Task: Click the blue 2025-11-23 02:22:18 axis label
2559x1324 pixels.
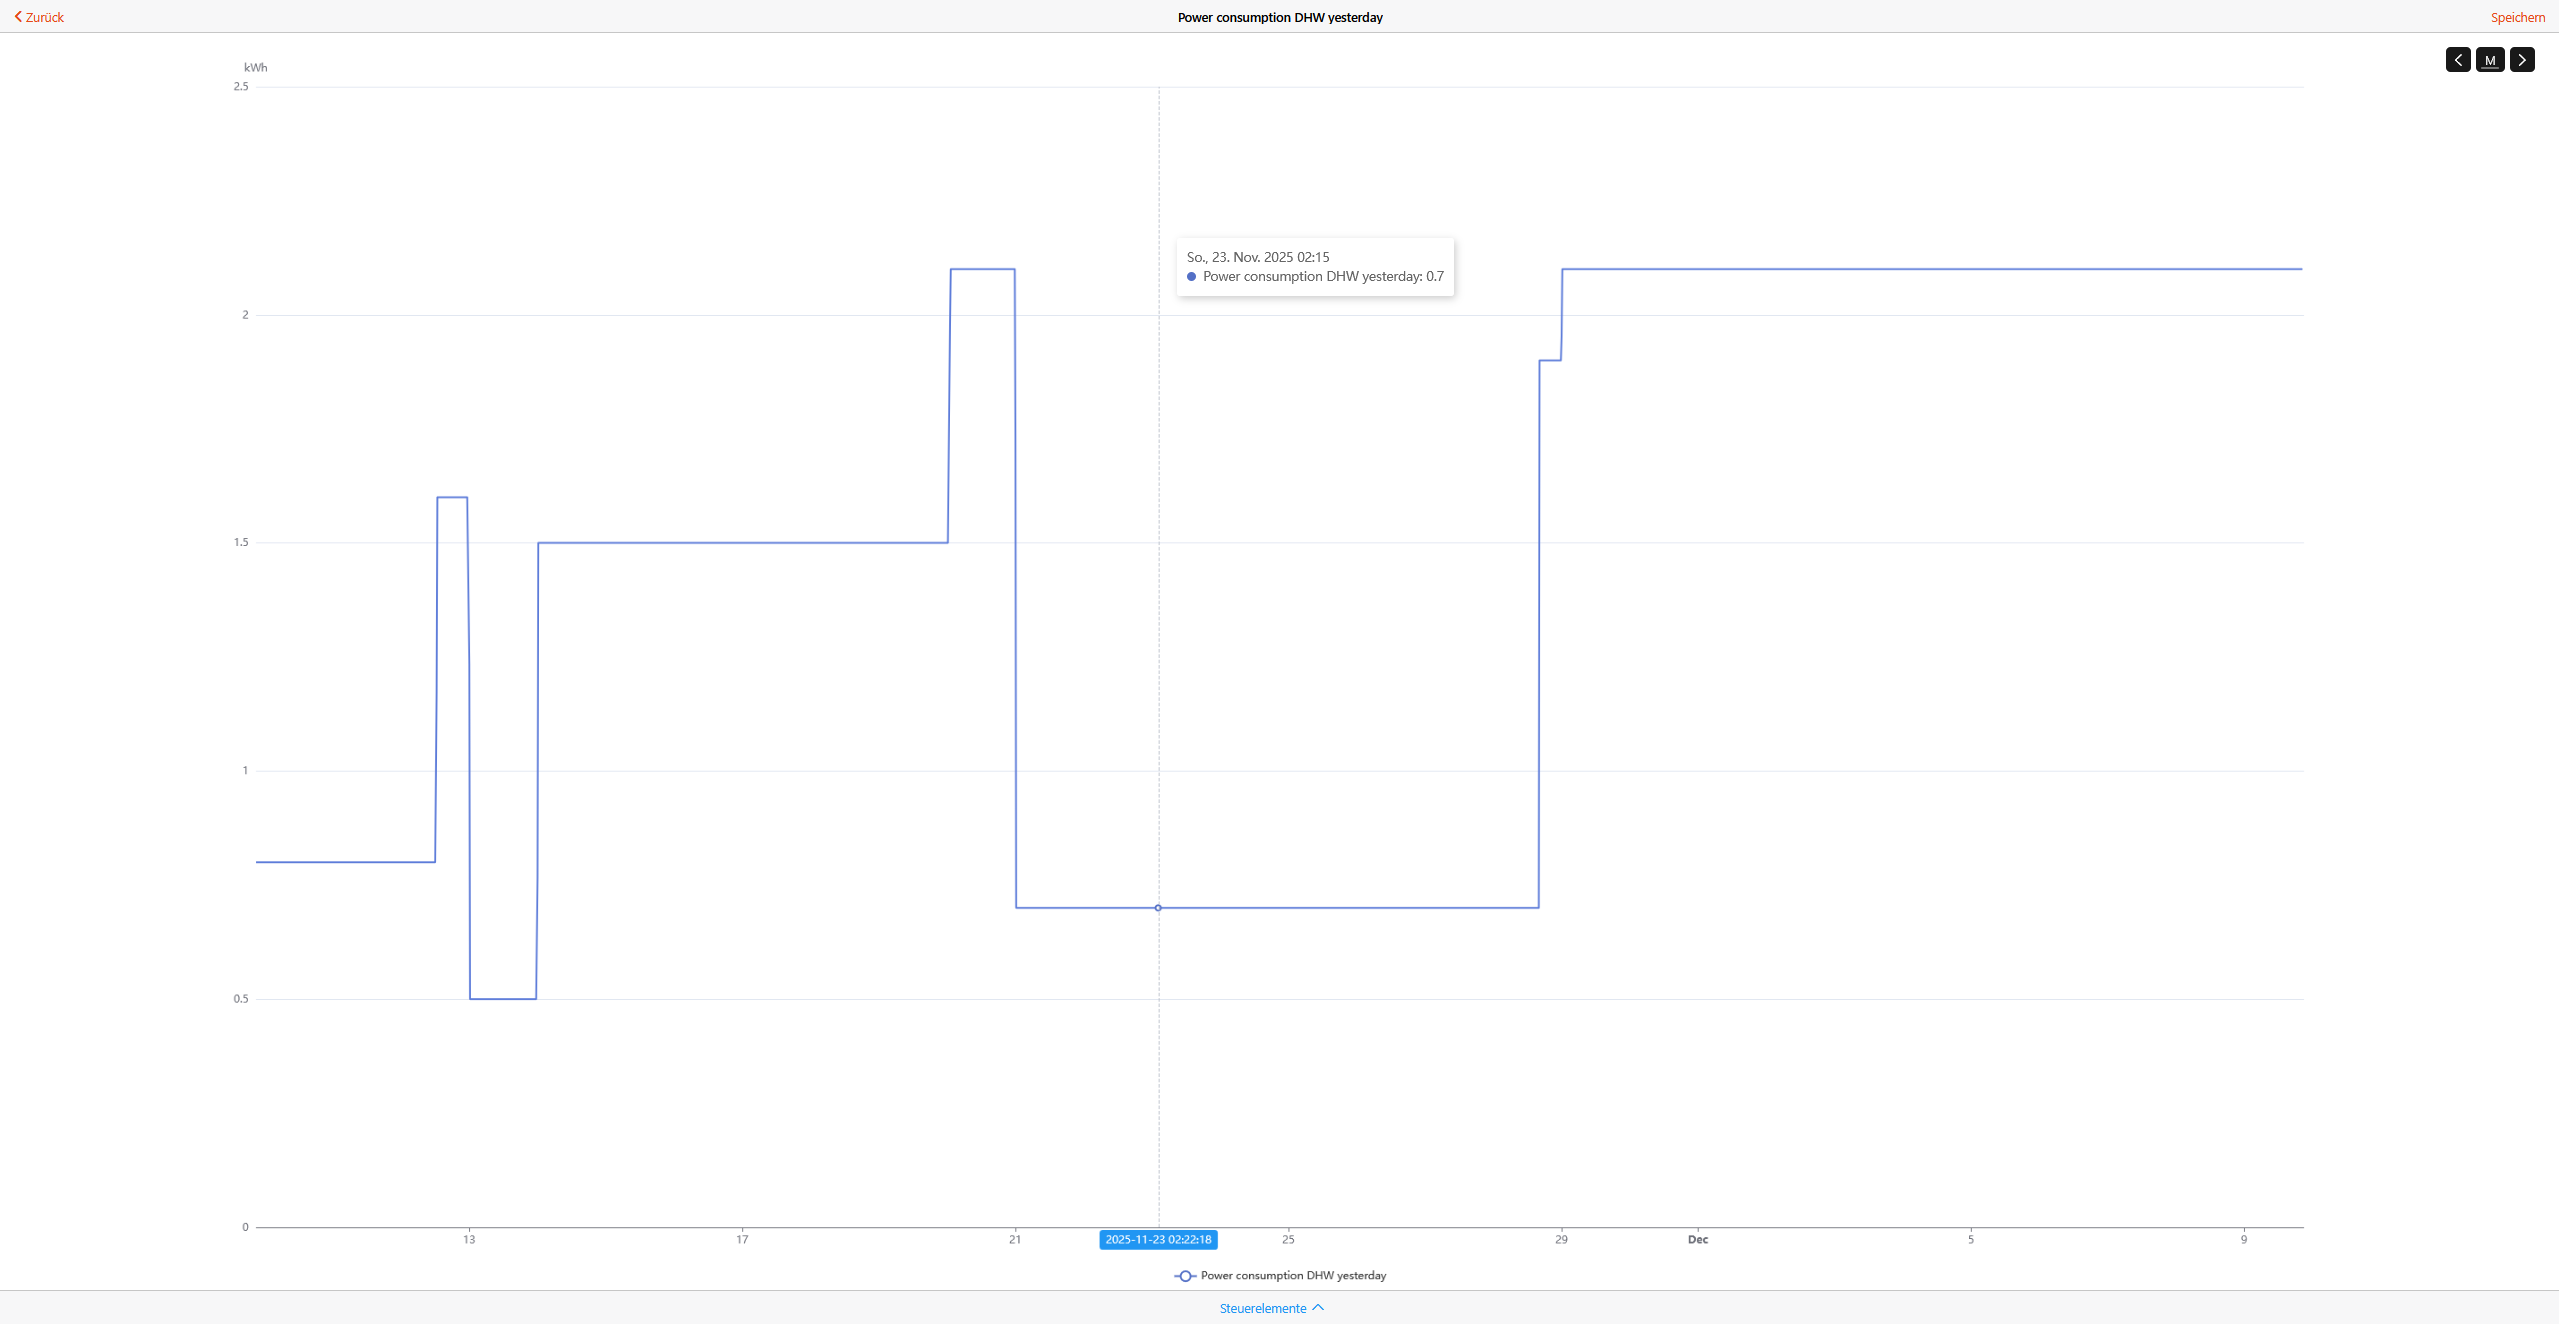Action: [1158, 1239]
